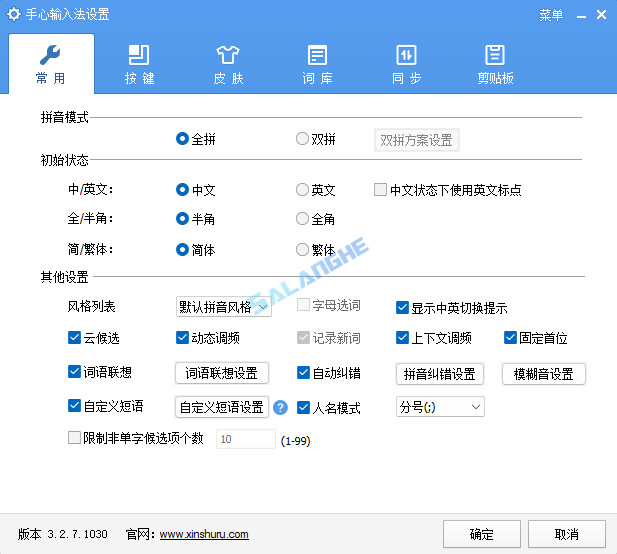
Task: Select 全角 full-width mode
Action: coord(316,219)
